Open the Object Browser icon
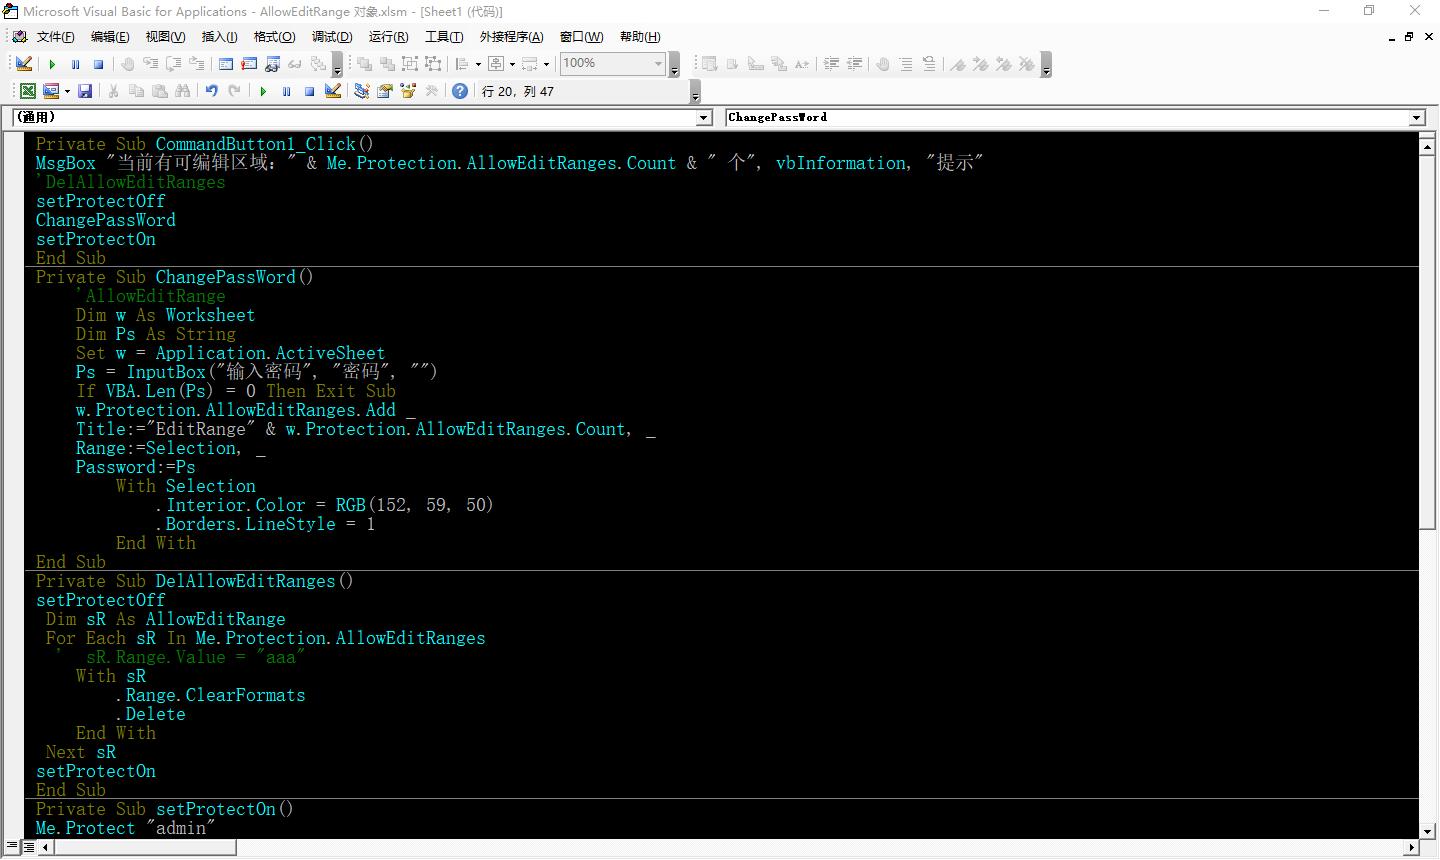This screenshot has width=1440, height=860. pyautogui.click(x=408, y=91)
